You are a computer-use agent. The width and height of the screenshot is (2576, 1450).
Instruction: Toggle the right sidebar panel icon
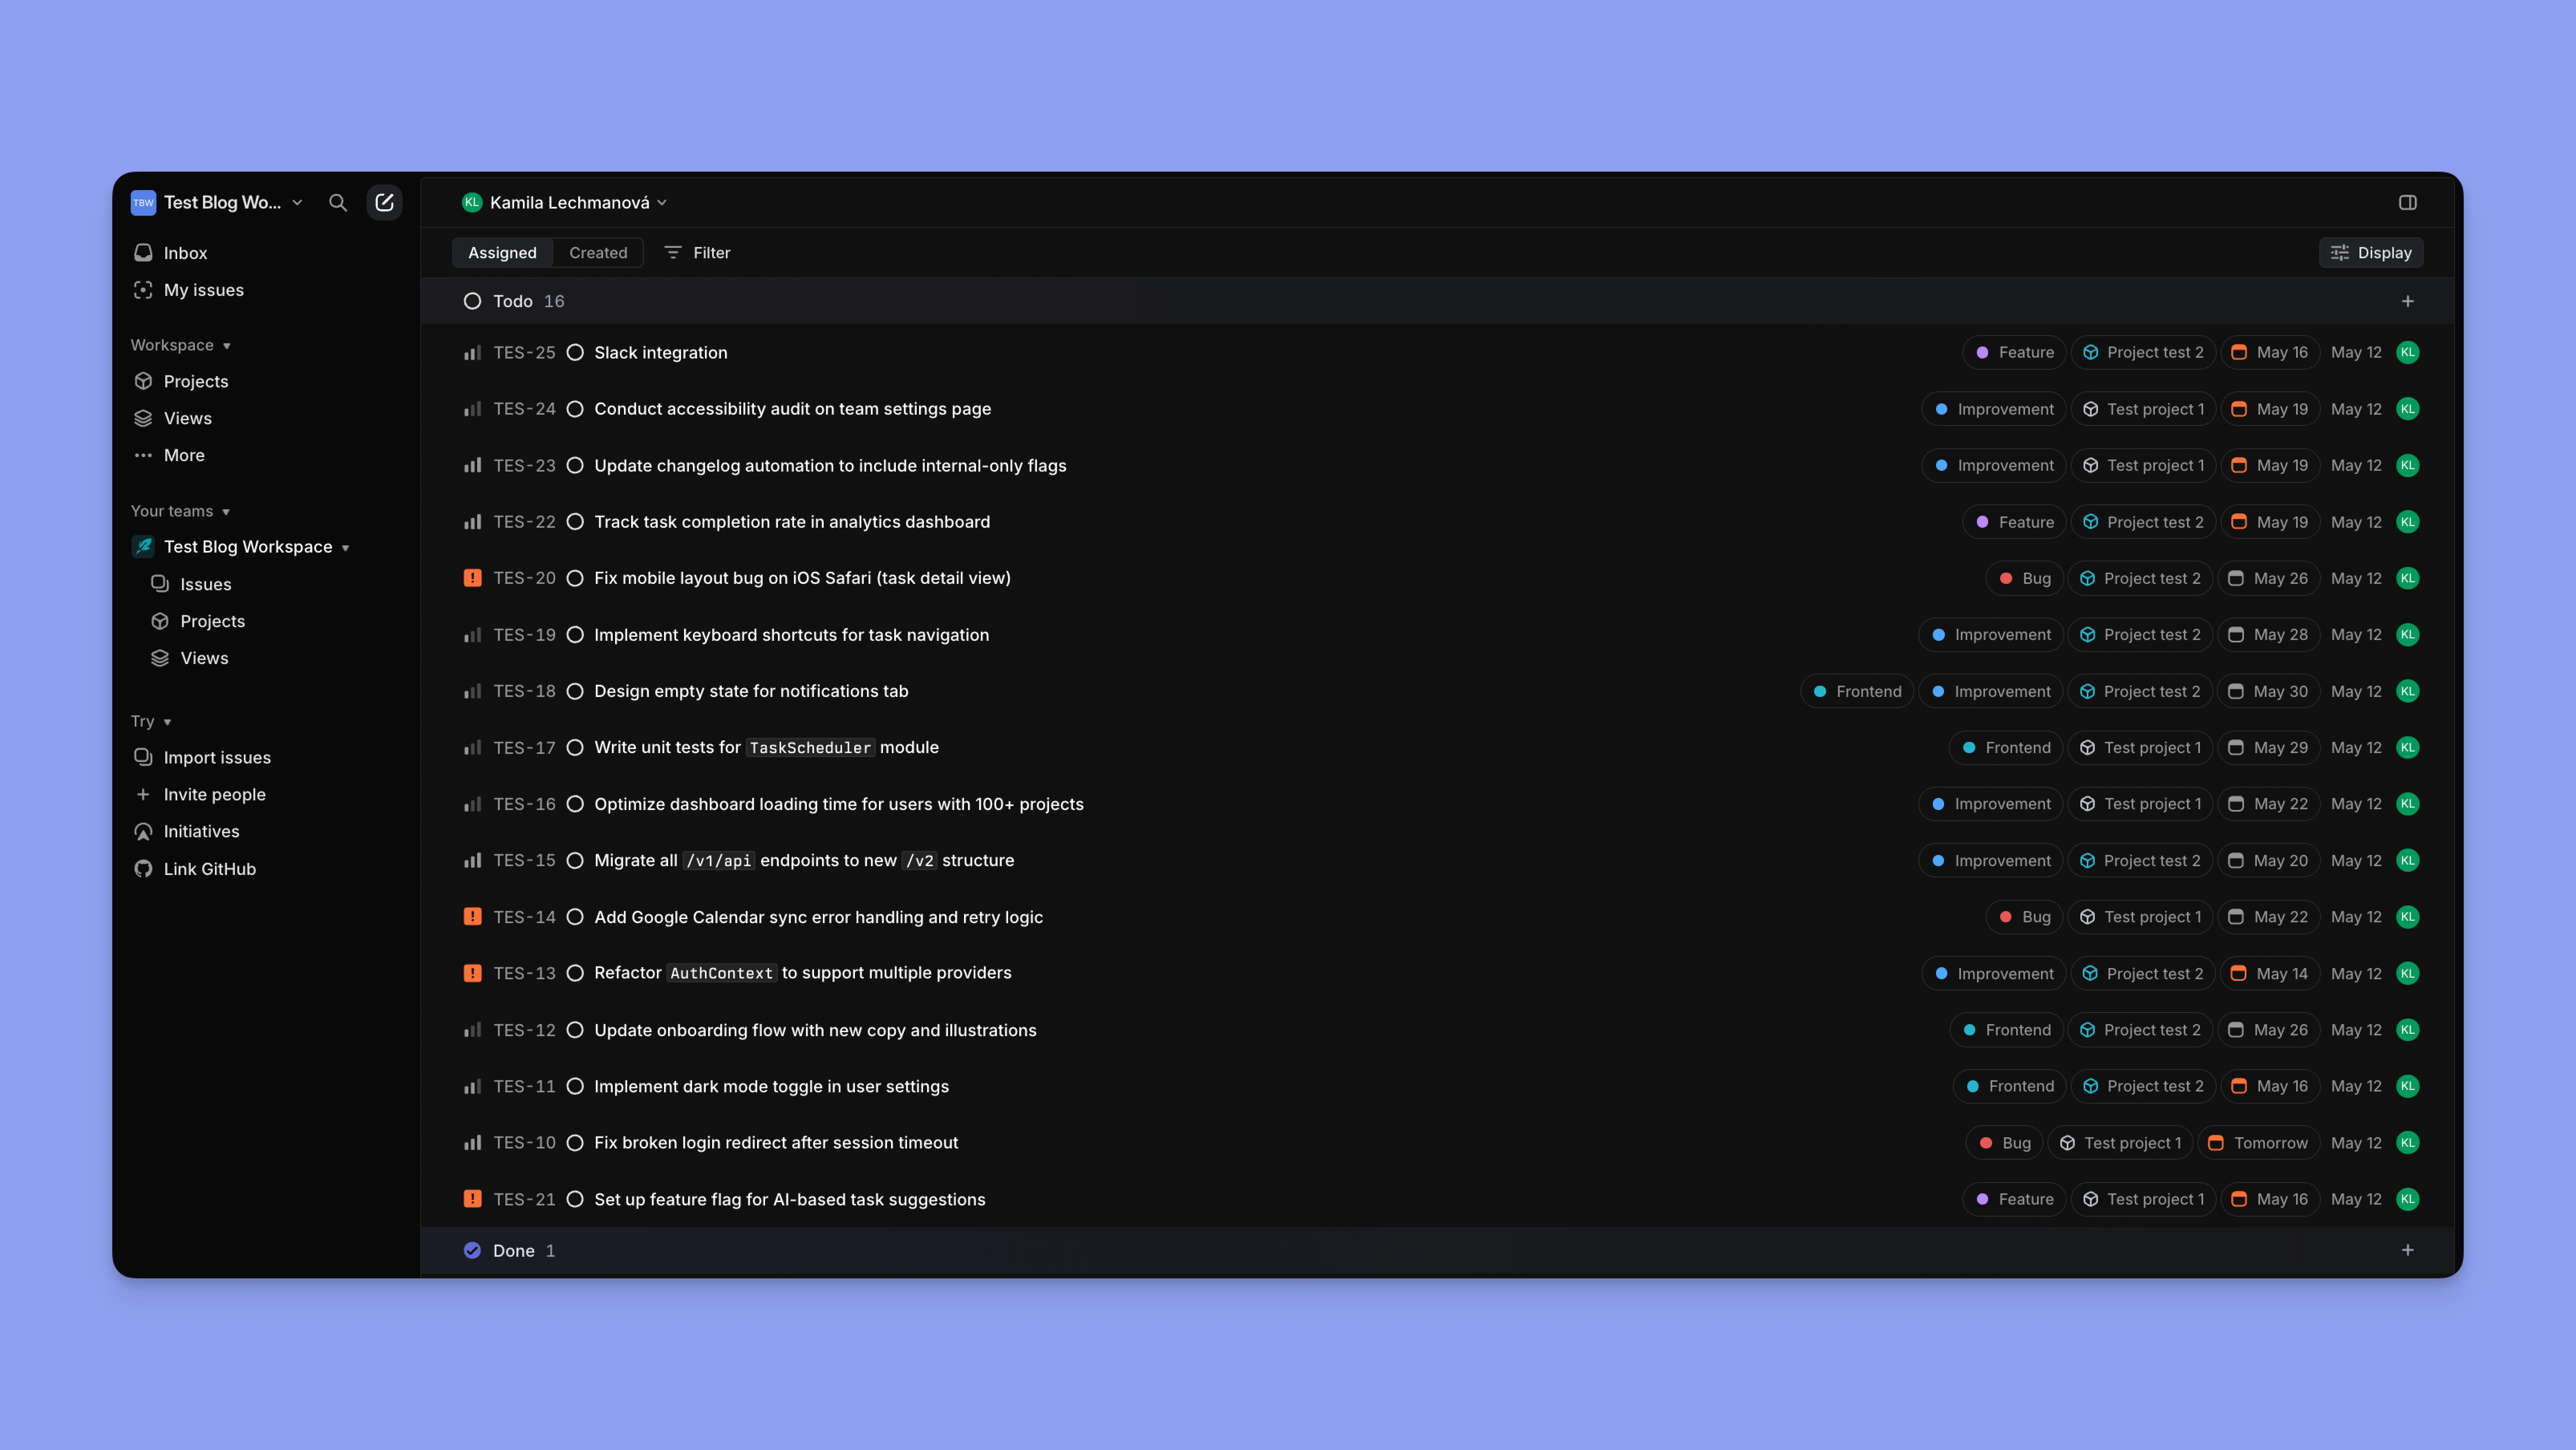point(2407,202)
